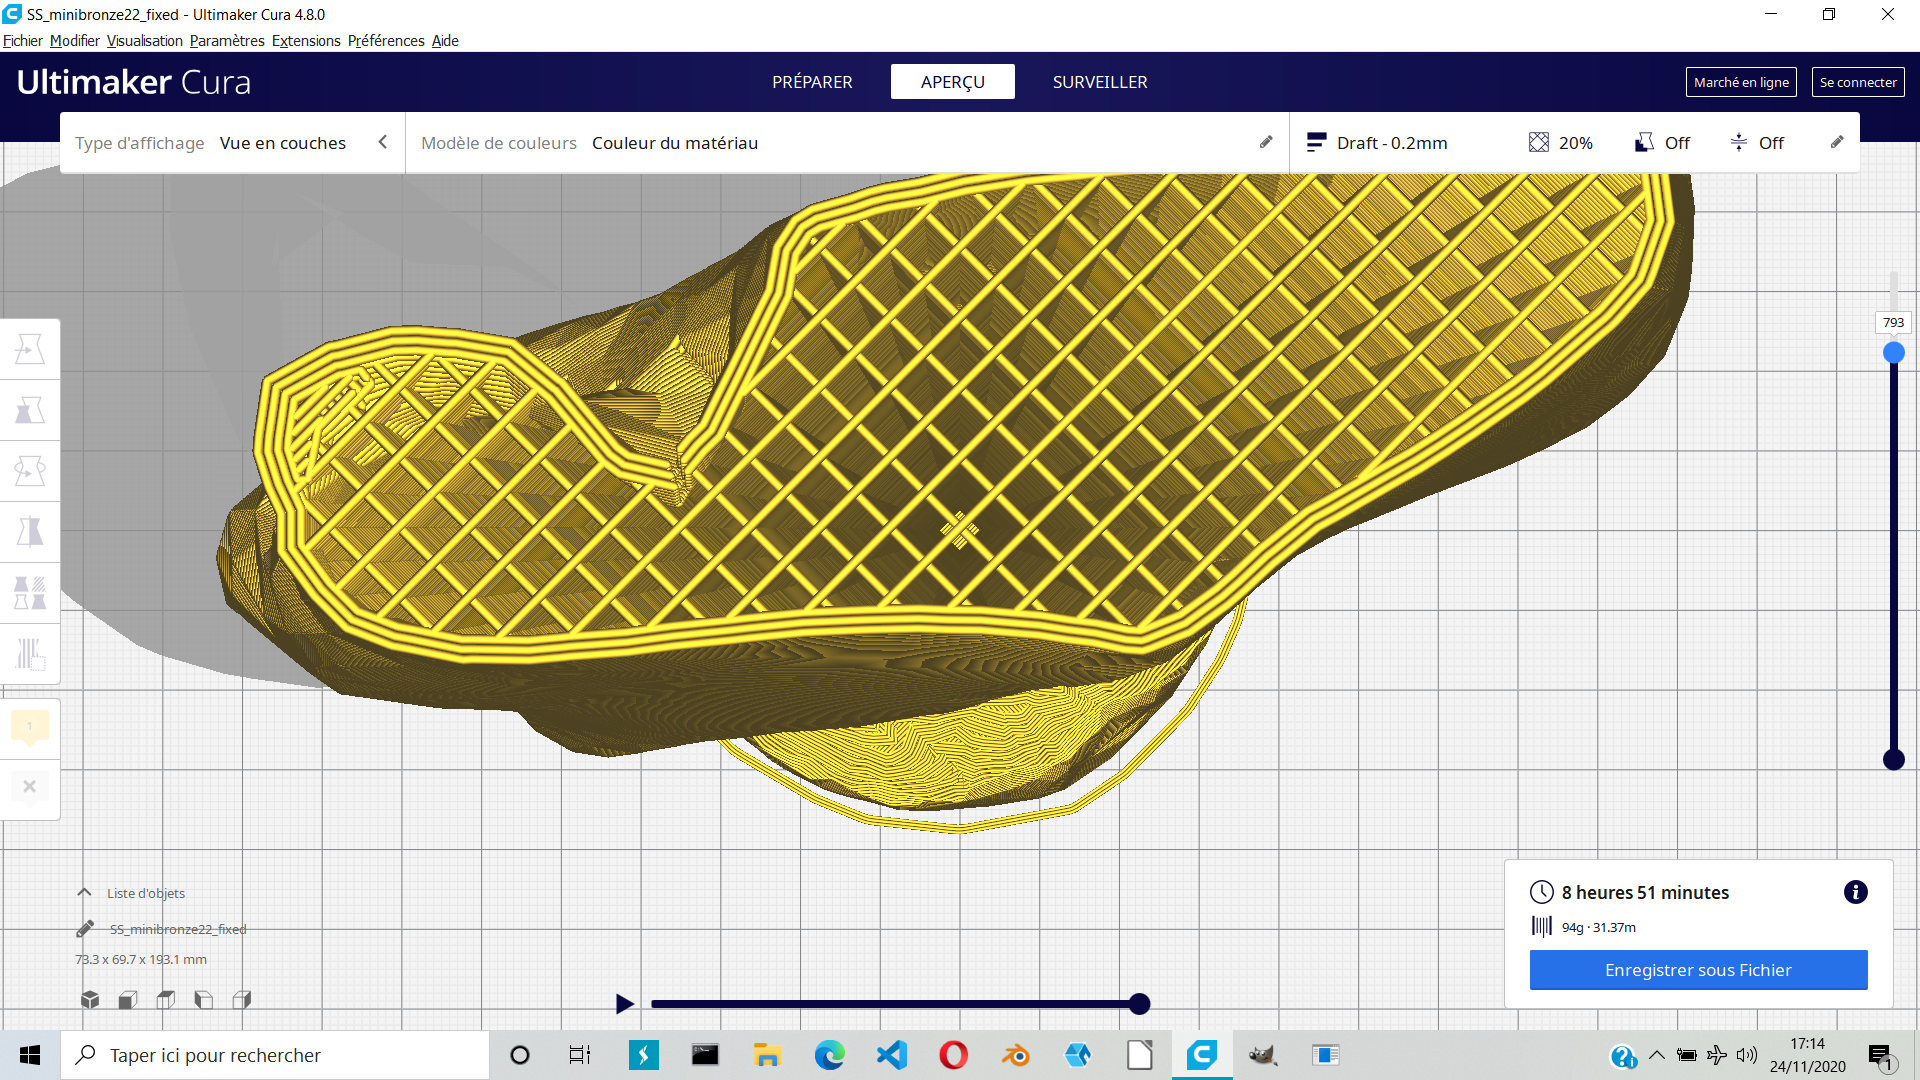The height and width of the screenshot is (1080, 1920).
Task: Open the Per Model Settings tool
Action: pyautogui.click(x=30, y=593)
